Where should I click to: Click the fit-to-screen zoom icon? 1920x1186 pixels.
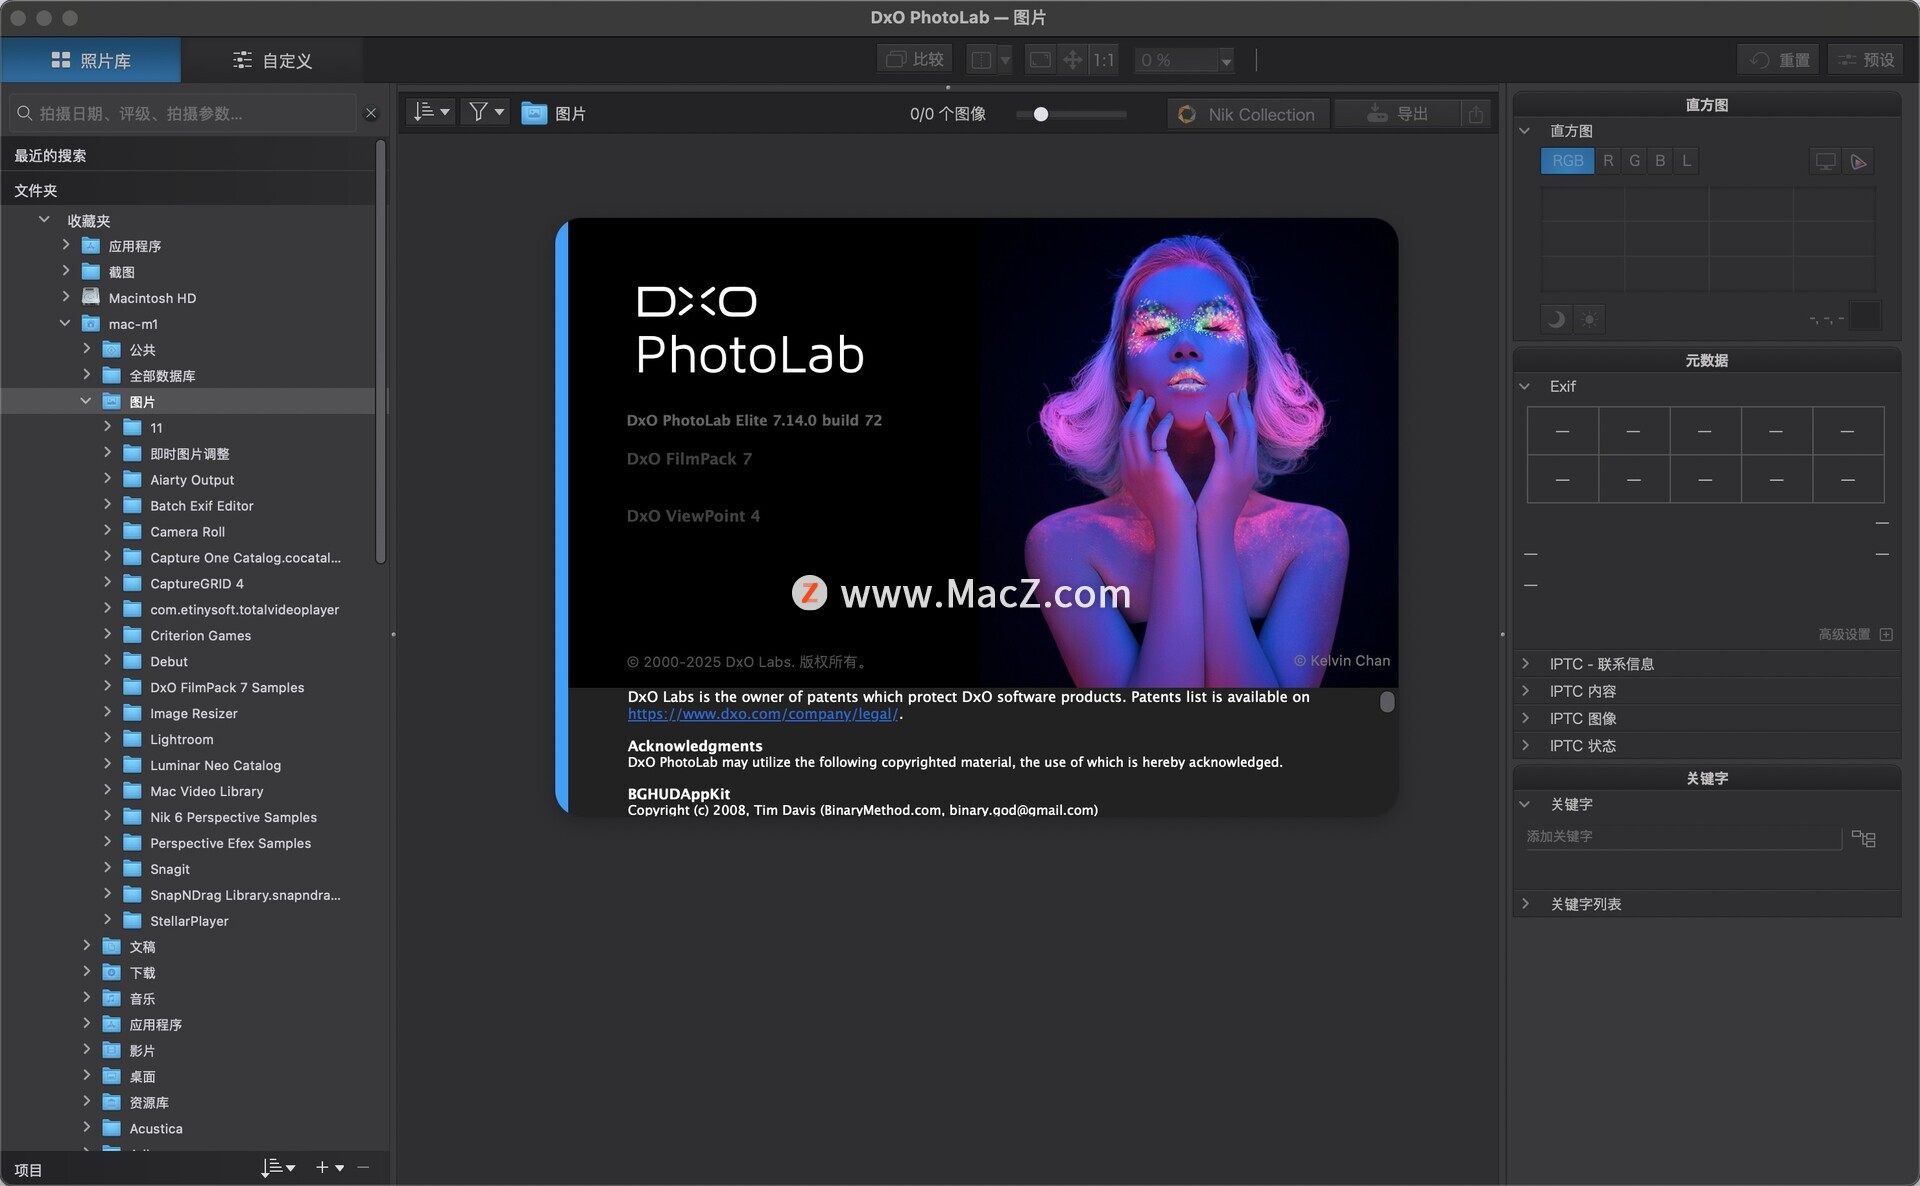1040,60
